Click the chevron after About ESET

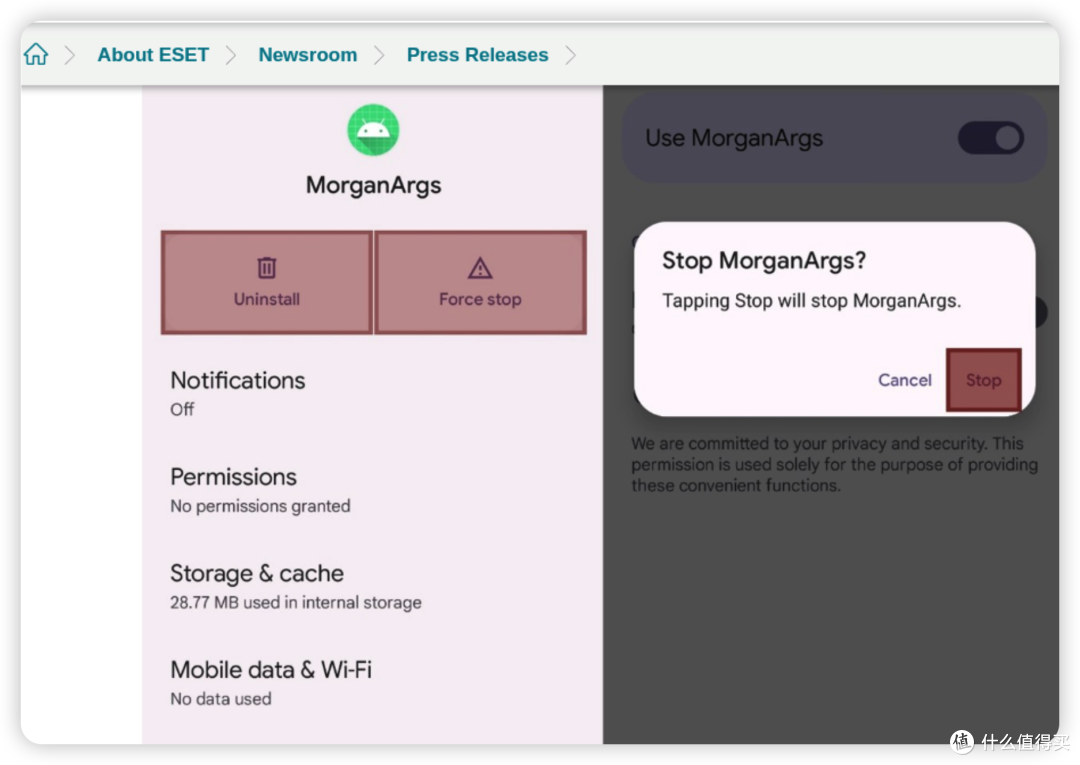point(231,55)
